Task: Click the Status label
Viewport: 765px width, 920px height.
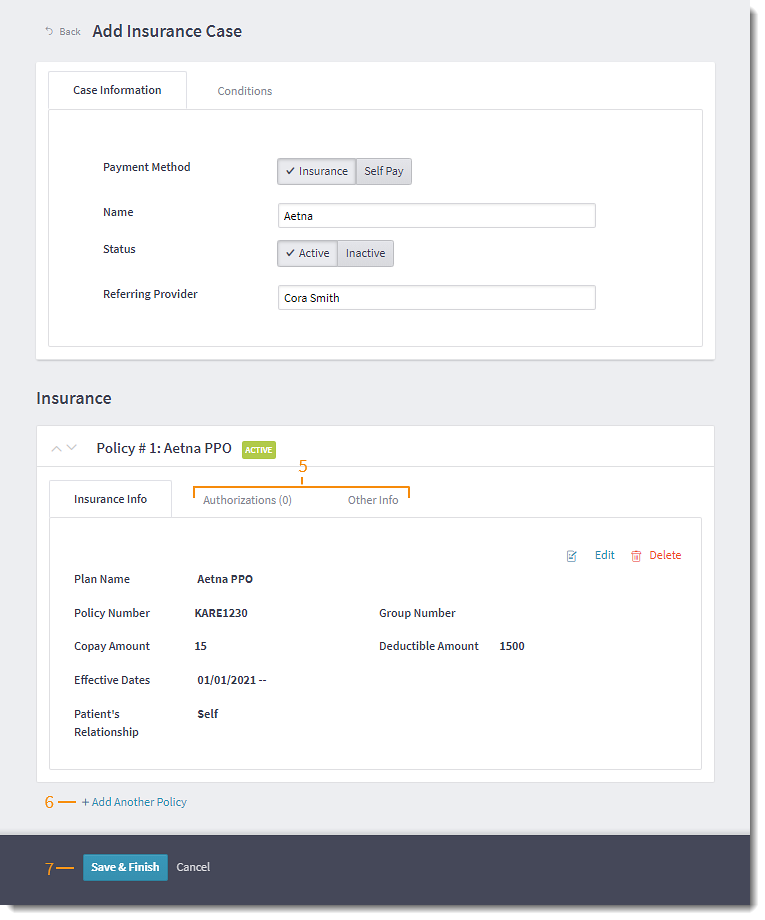Action: [119, 250]
